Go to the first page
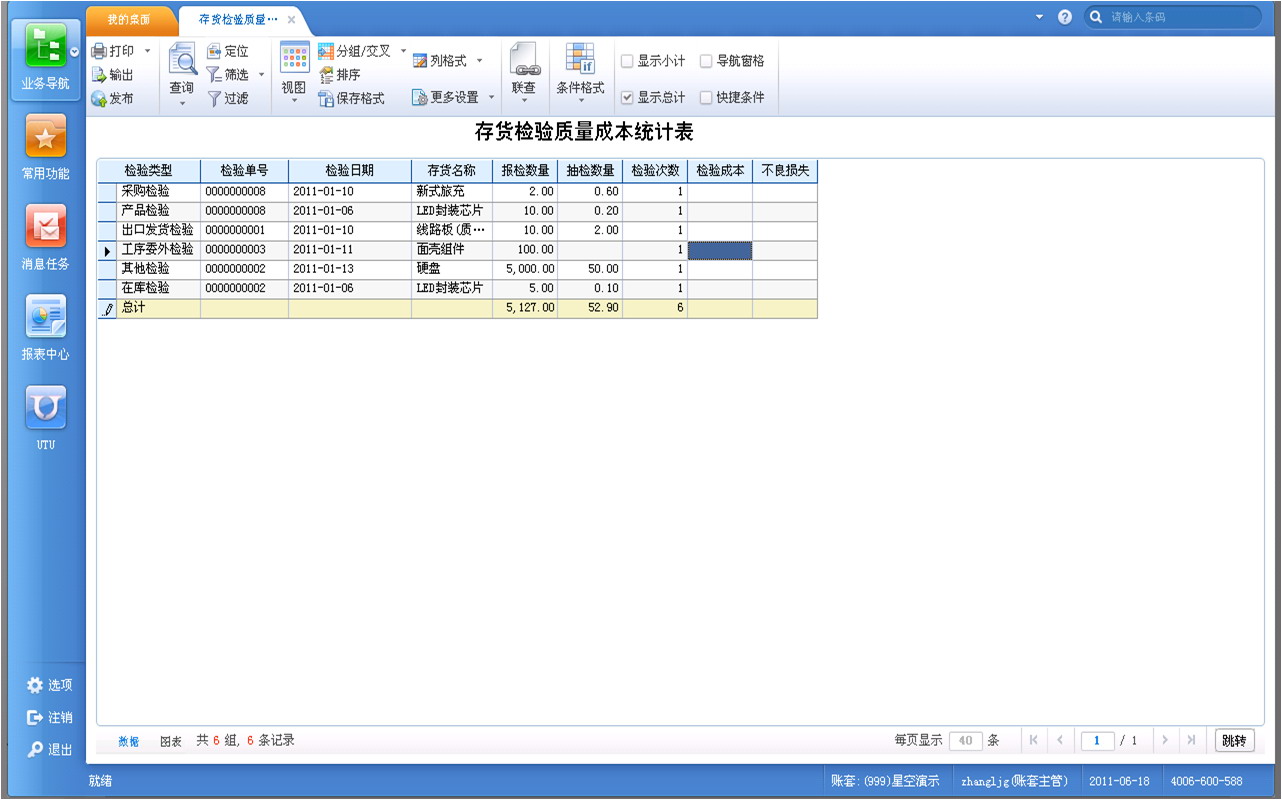The height and width of the screenshot is (800, 1282). pyautogui.click(x=1033, y=741)
